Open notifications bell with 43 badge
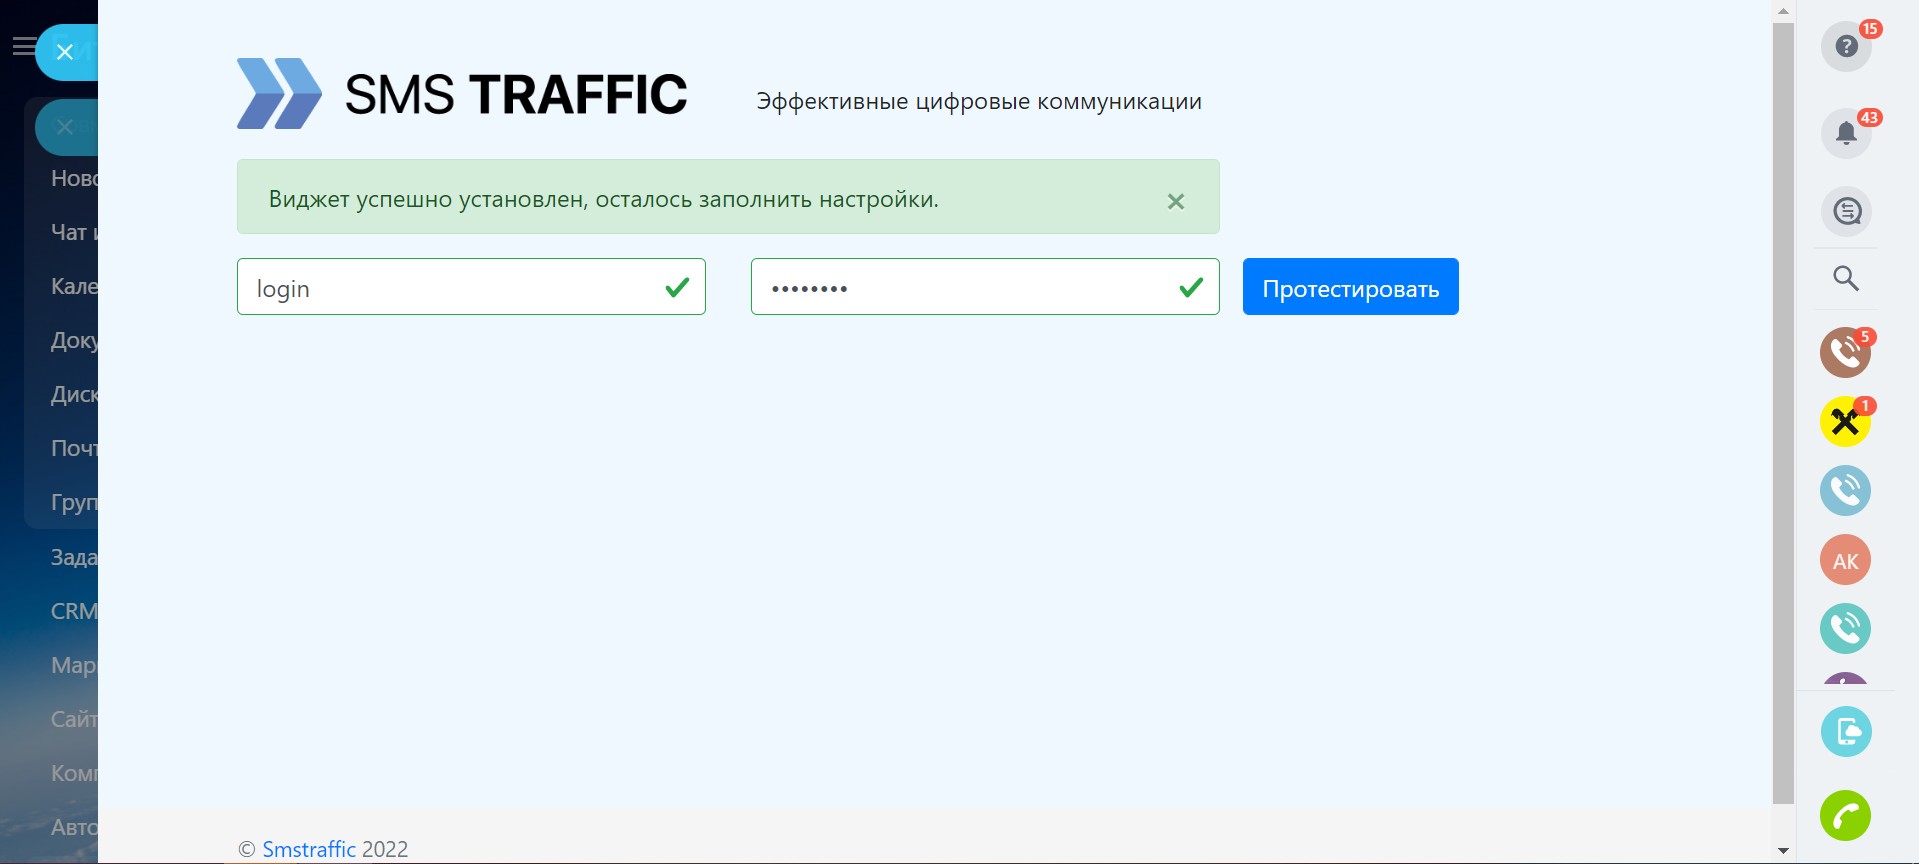 coord(1846,133)
